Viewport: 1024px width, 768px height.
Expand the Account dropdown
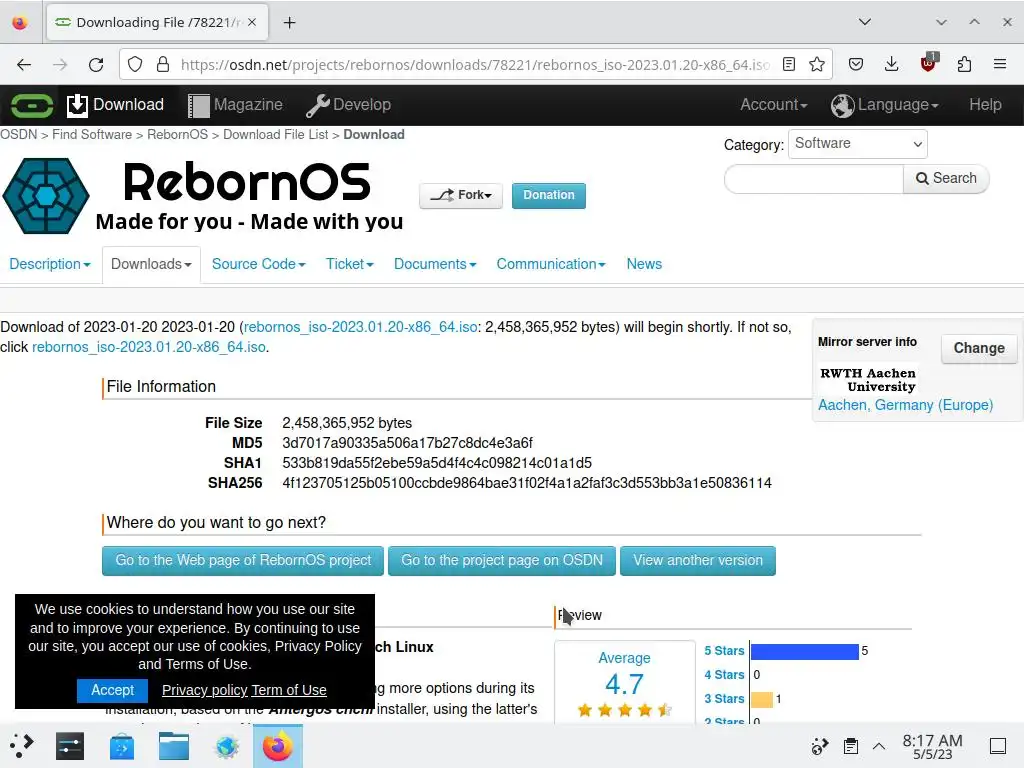pyautogui.click(x=773, y=104)
